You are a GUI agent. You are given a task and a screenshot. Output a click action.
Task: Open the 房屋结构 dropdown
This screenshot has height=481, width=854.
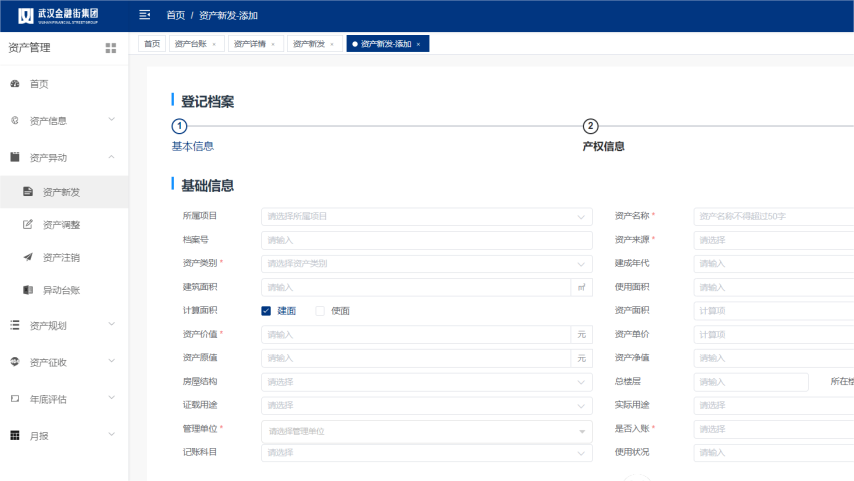tap(426, 382)
